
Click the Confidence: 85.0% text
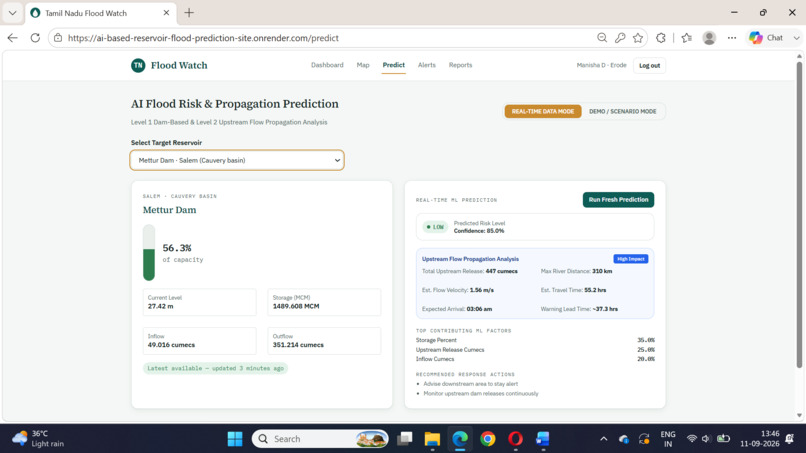pyautogui.click(x=479, y=231)
